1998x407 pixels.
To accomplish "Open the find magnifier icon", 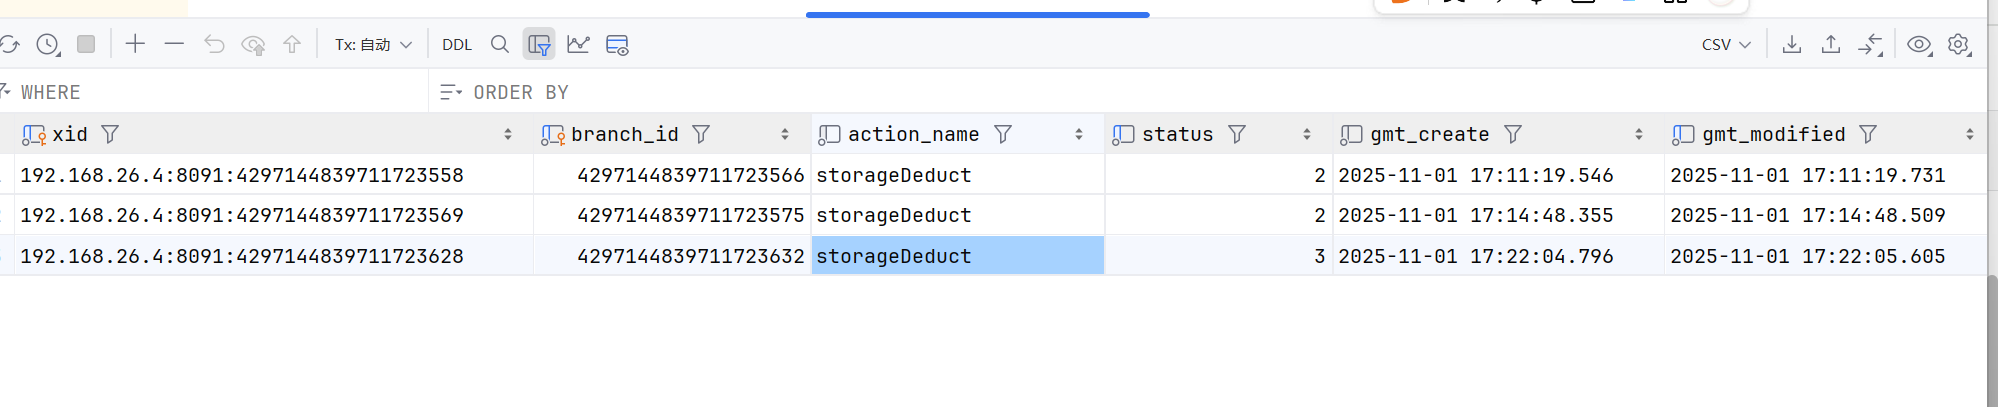I will click(500, 44).
